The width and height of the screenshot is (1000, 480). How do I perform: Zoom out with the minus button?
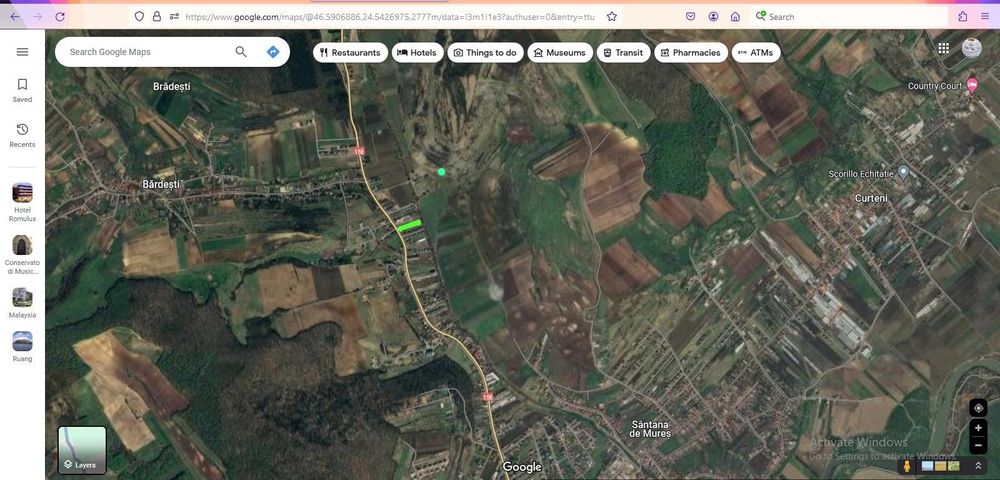978,445
